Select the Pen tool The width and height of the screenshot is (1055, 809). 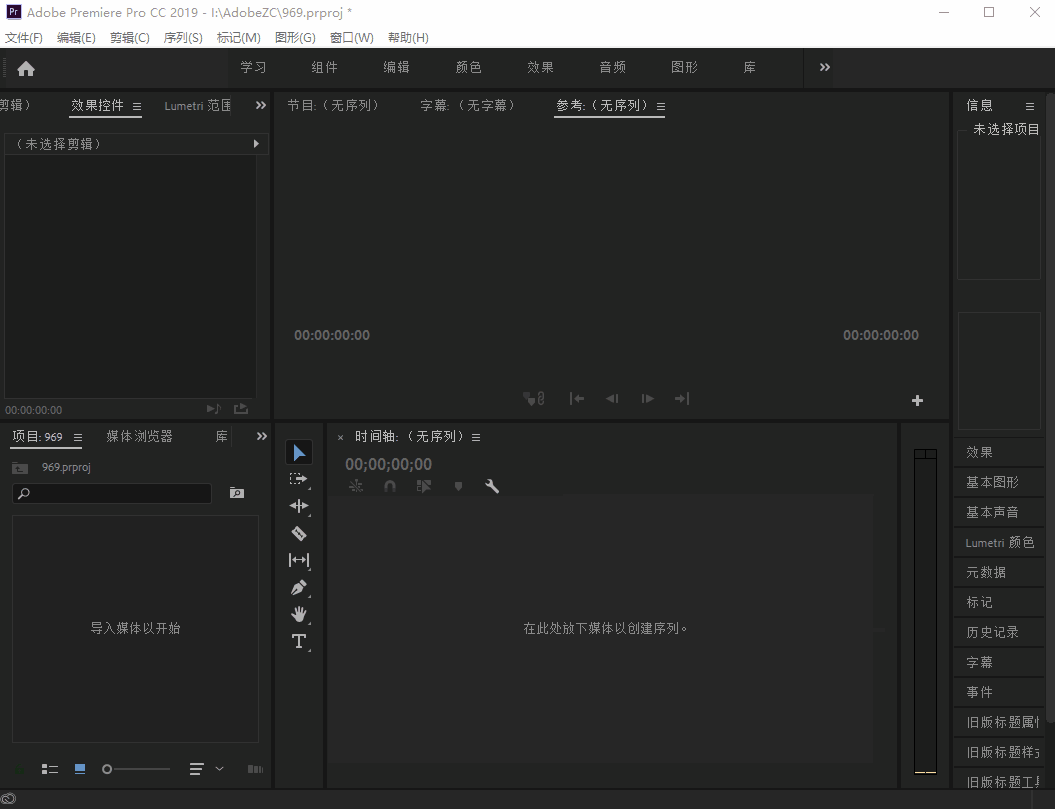298,587
